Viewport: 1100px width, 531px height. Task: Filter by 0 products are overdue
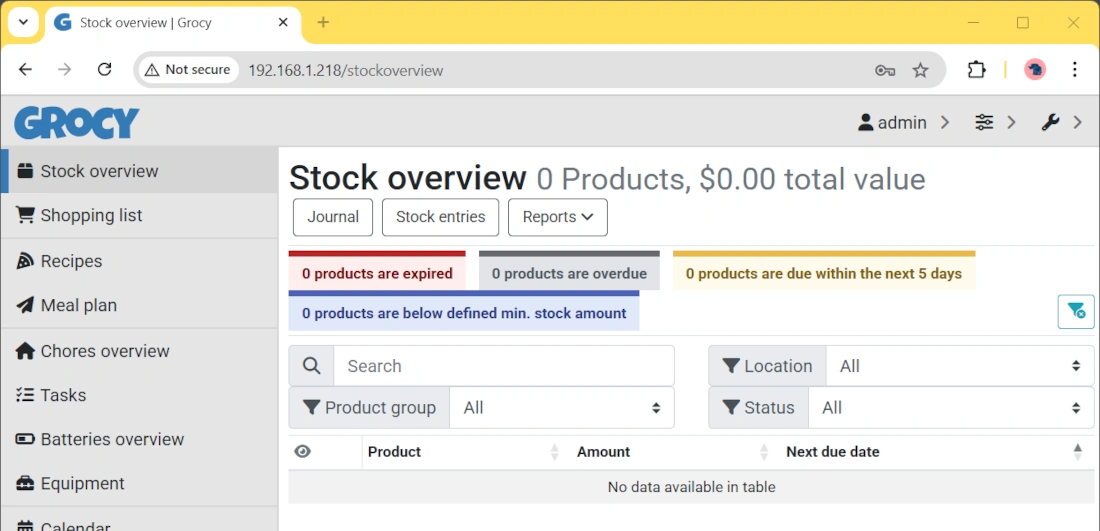[x=569, y=271]
